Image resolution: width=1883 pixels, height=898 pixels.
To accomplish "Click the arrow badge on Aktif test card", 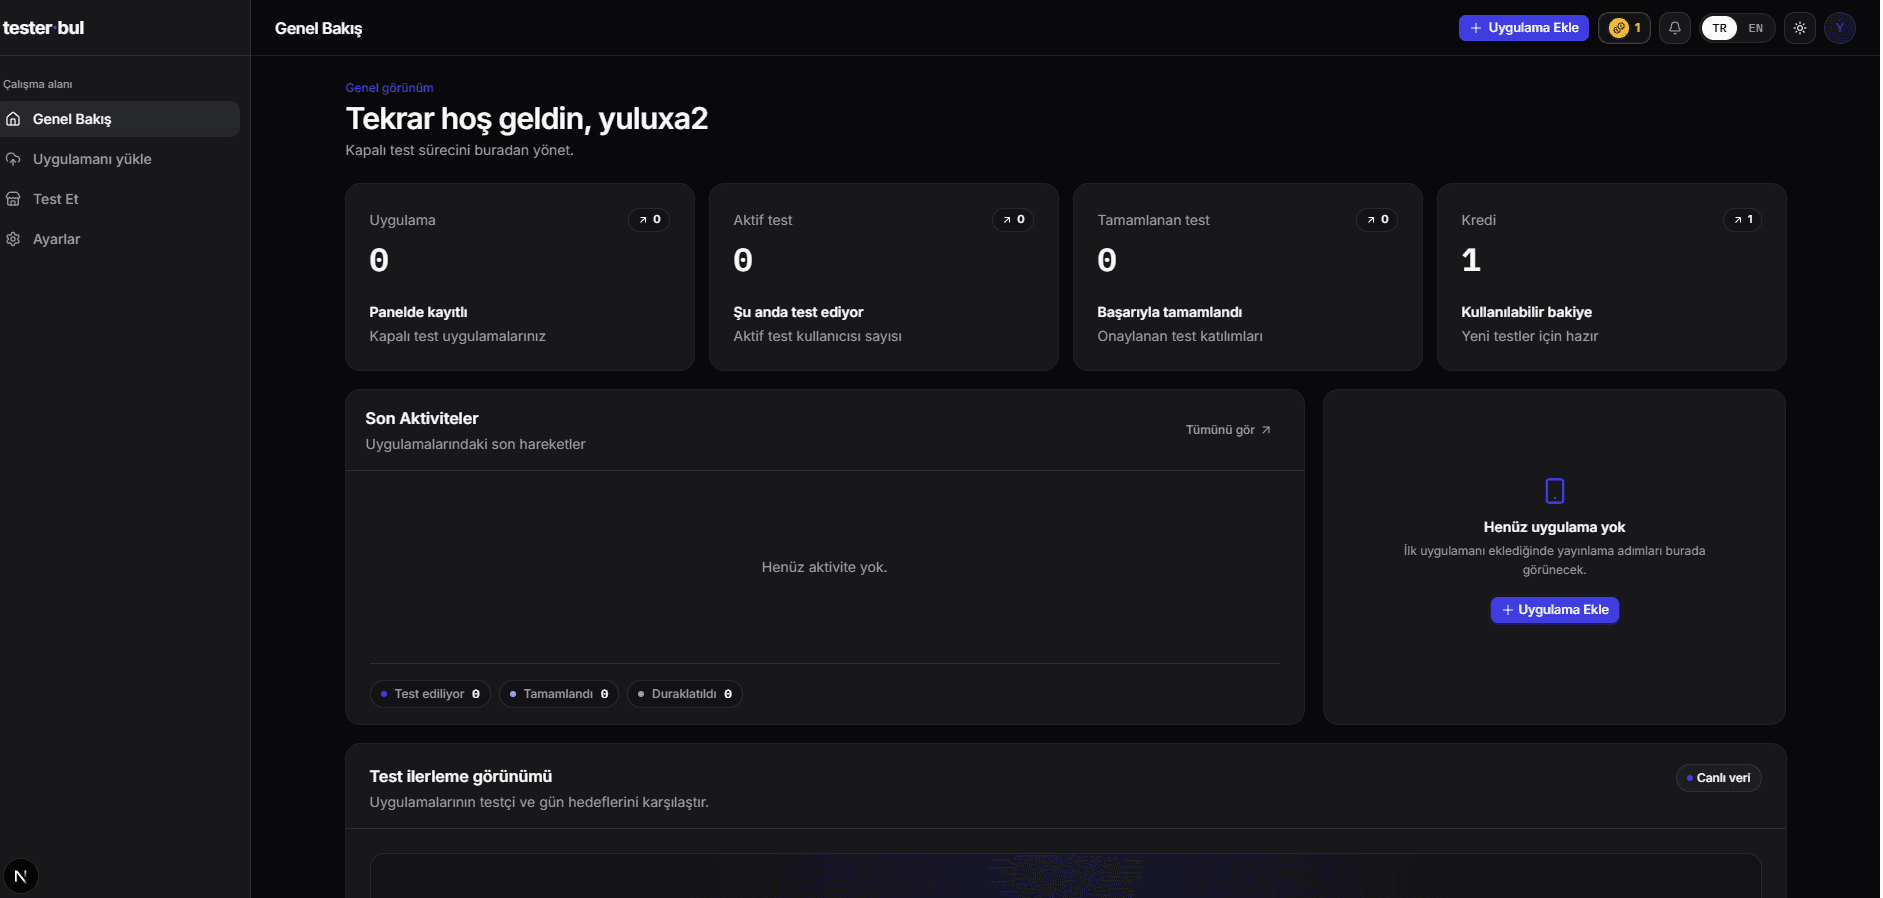I will (x=1013, y=220).
